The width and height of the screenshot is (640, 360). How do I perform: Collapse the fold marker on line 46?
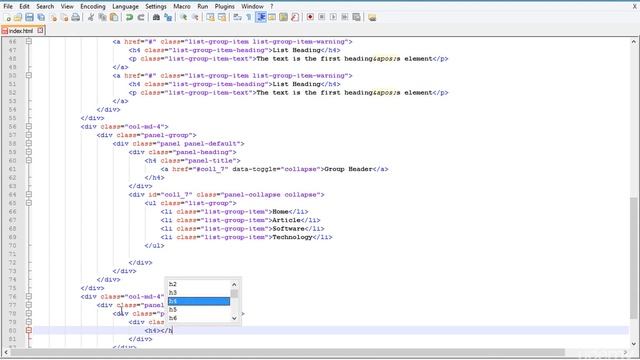[29, 41]
